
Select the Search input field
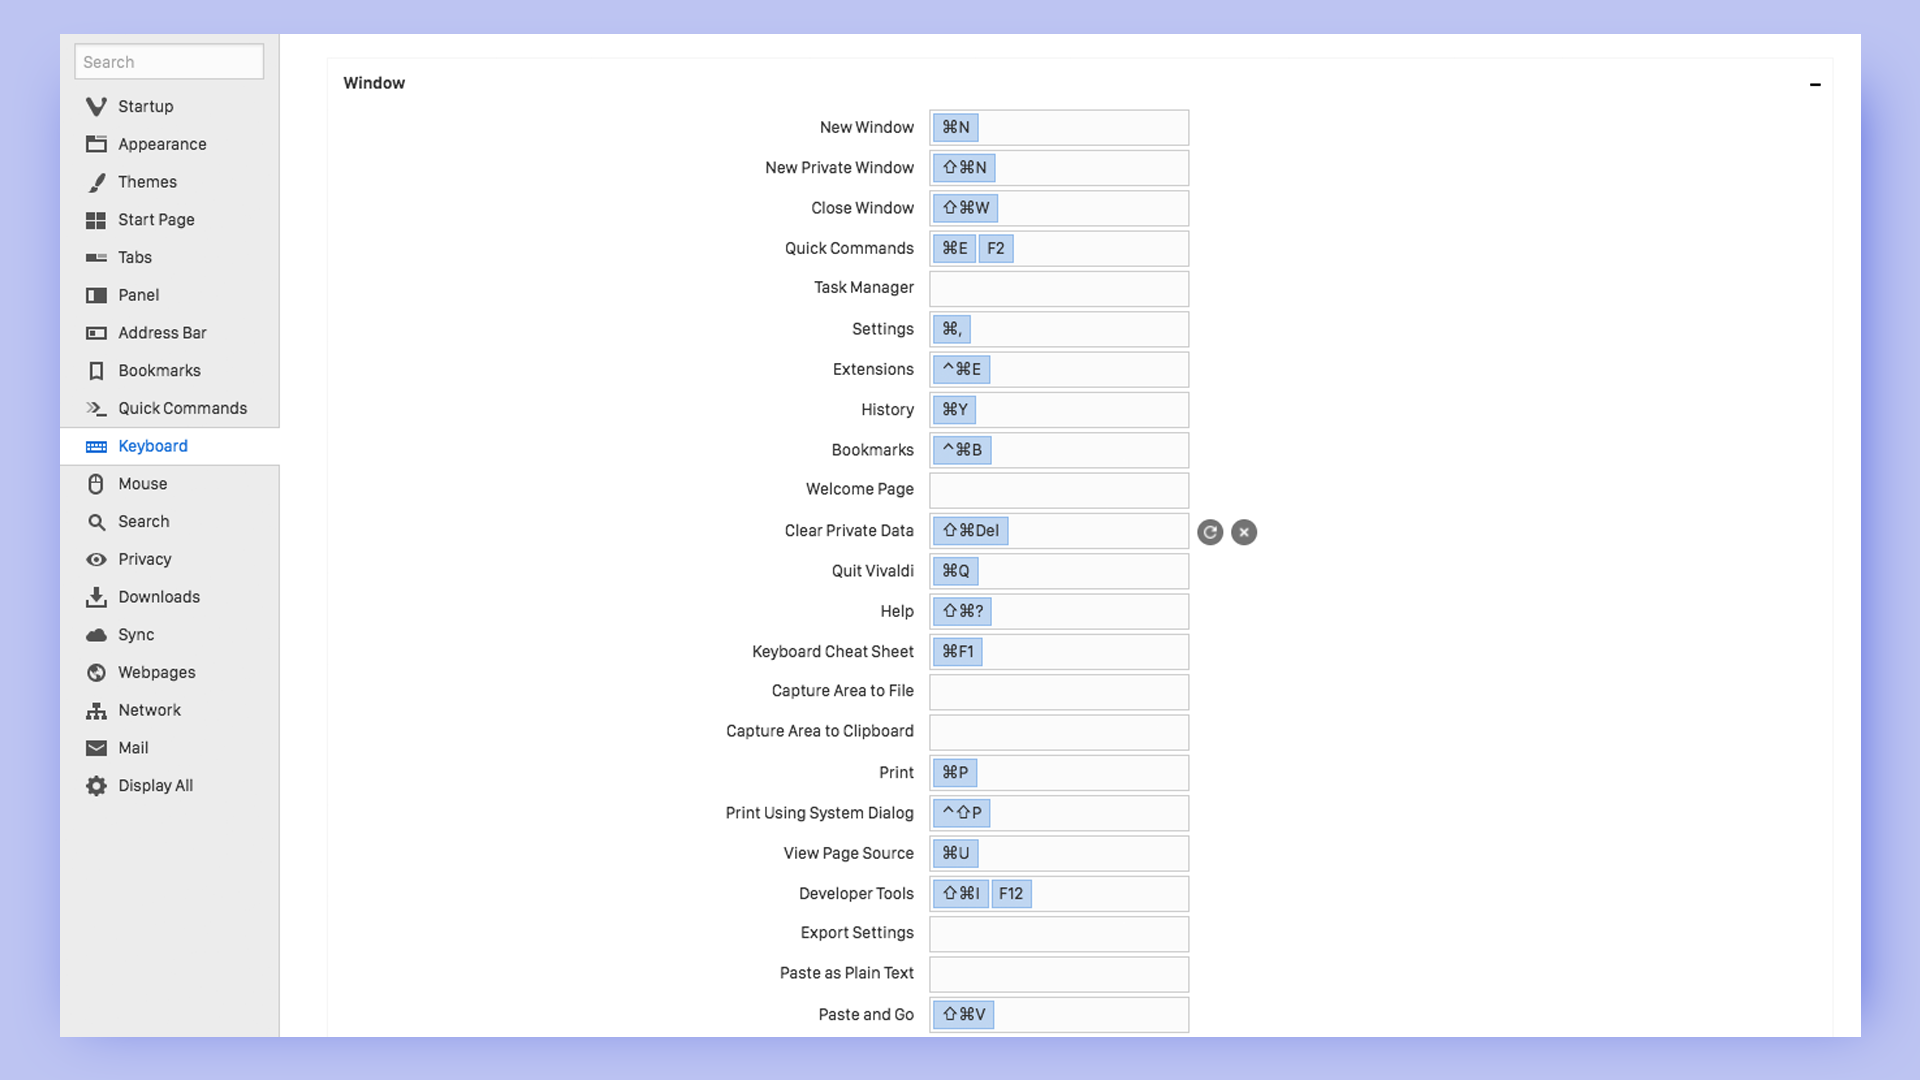coord(167,61)
